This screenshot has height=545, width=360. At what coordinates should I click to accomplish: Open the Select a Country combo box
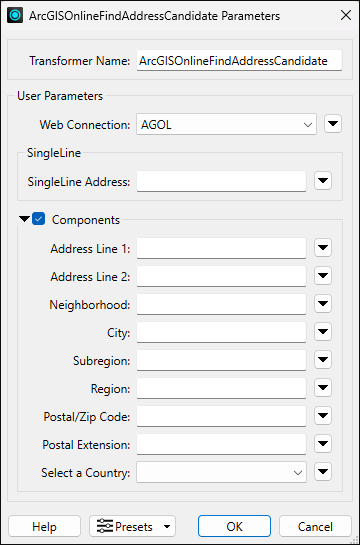(221, 472)
